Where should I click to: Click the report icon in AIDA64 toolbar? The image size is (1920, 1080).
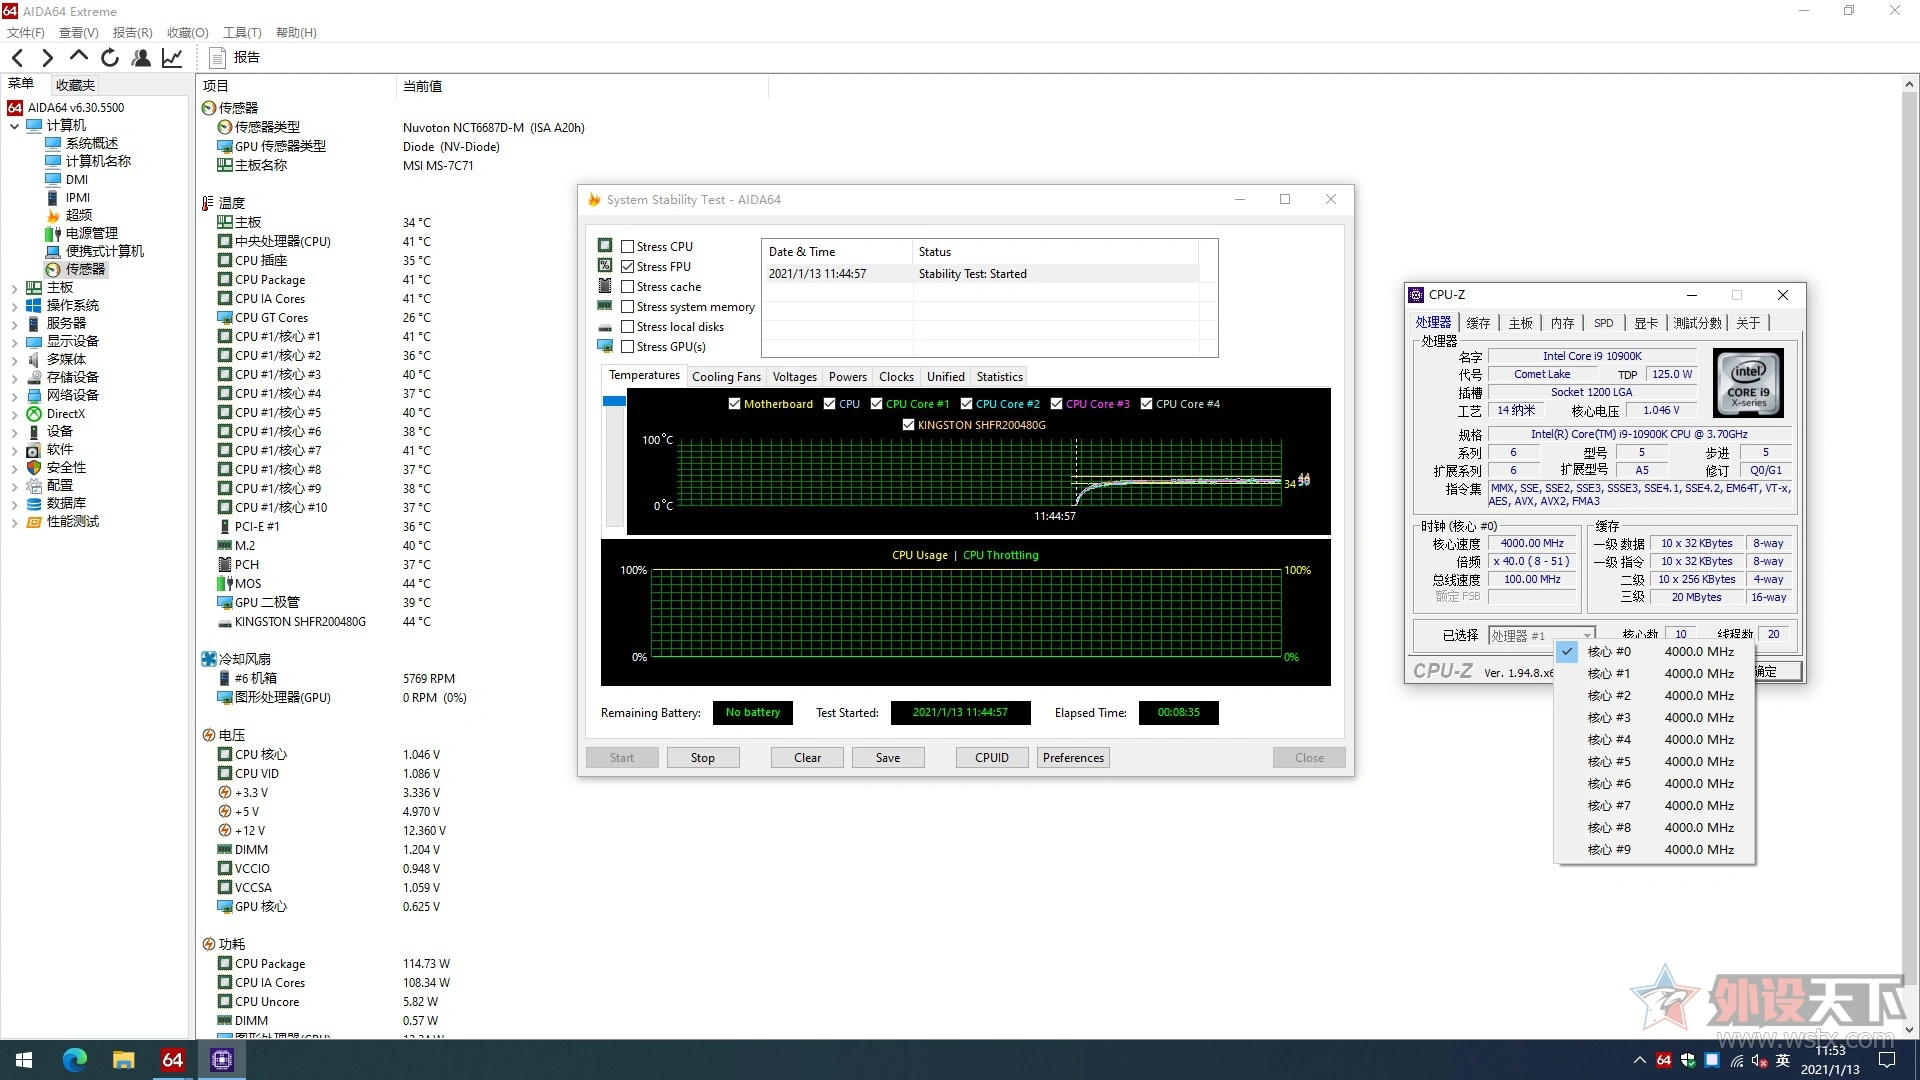point(215,57)
